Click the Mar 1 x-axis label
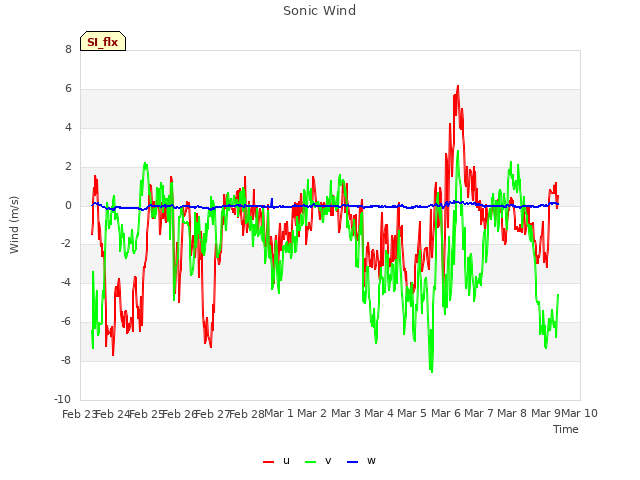Screen dimensions: 640x480 pyautogui.click(x=279, y=413)
